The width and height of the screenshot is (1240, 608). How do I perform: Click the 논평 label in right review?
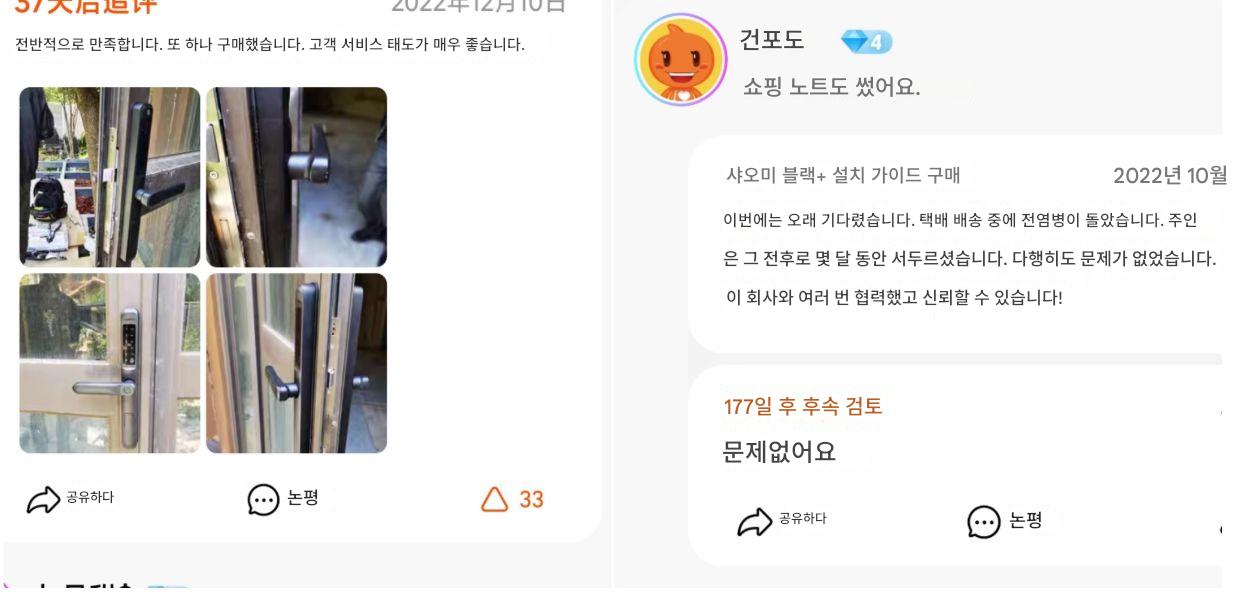[x=1025, y=521]
